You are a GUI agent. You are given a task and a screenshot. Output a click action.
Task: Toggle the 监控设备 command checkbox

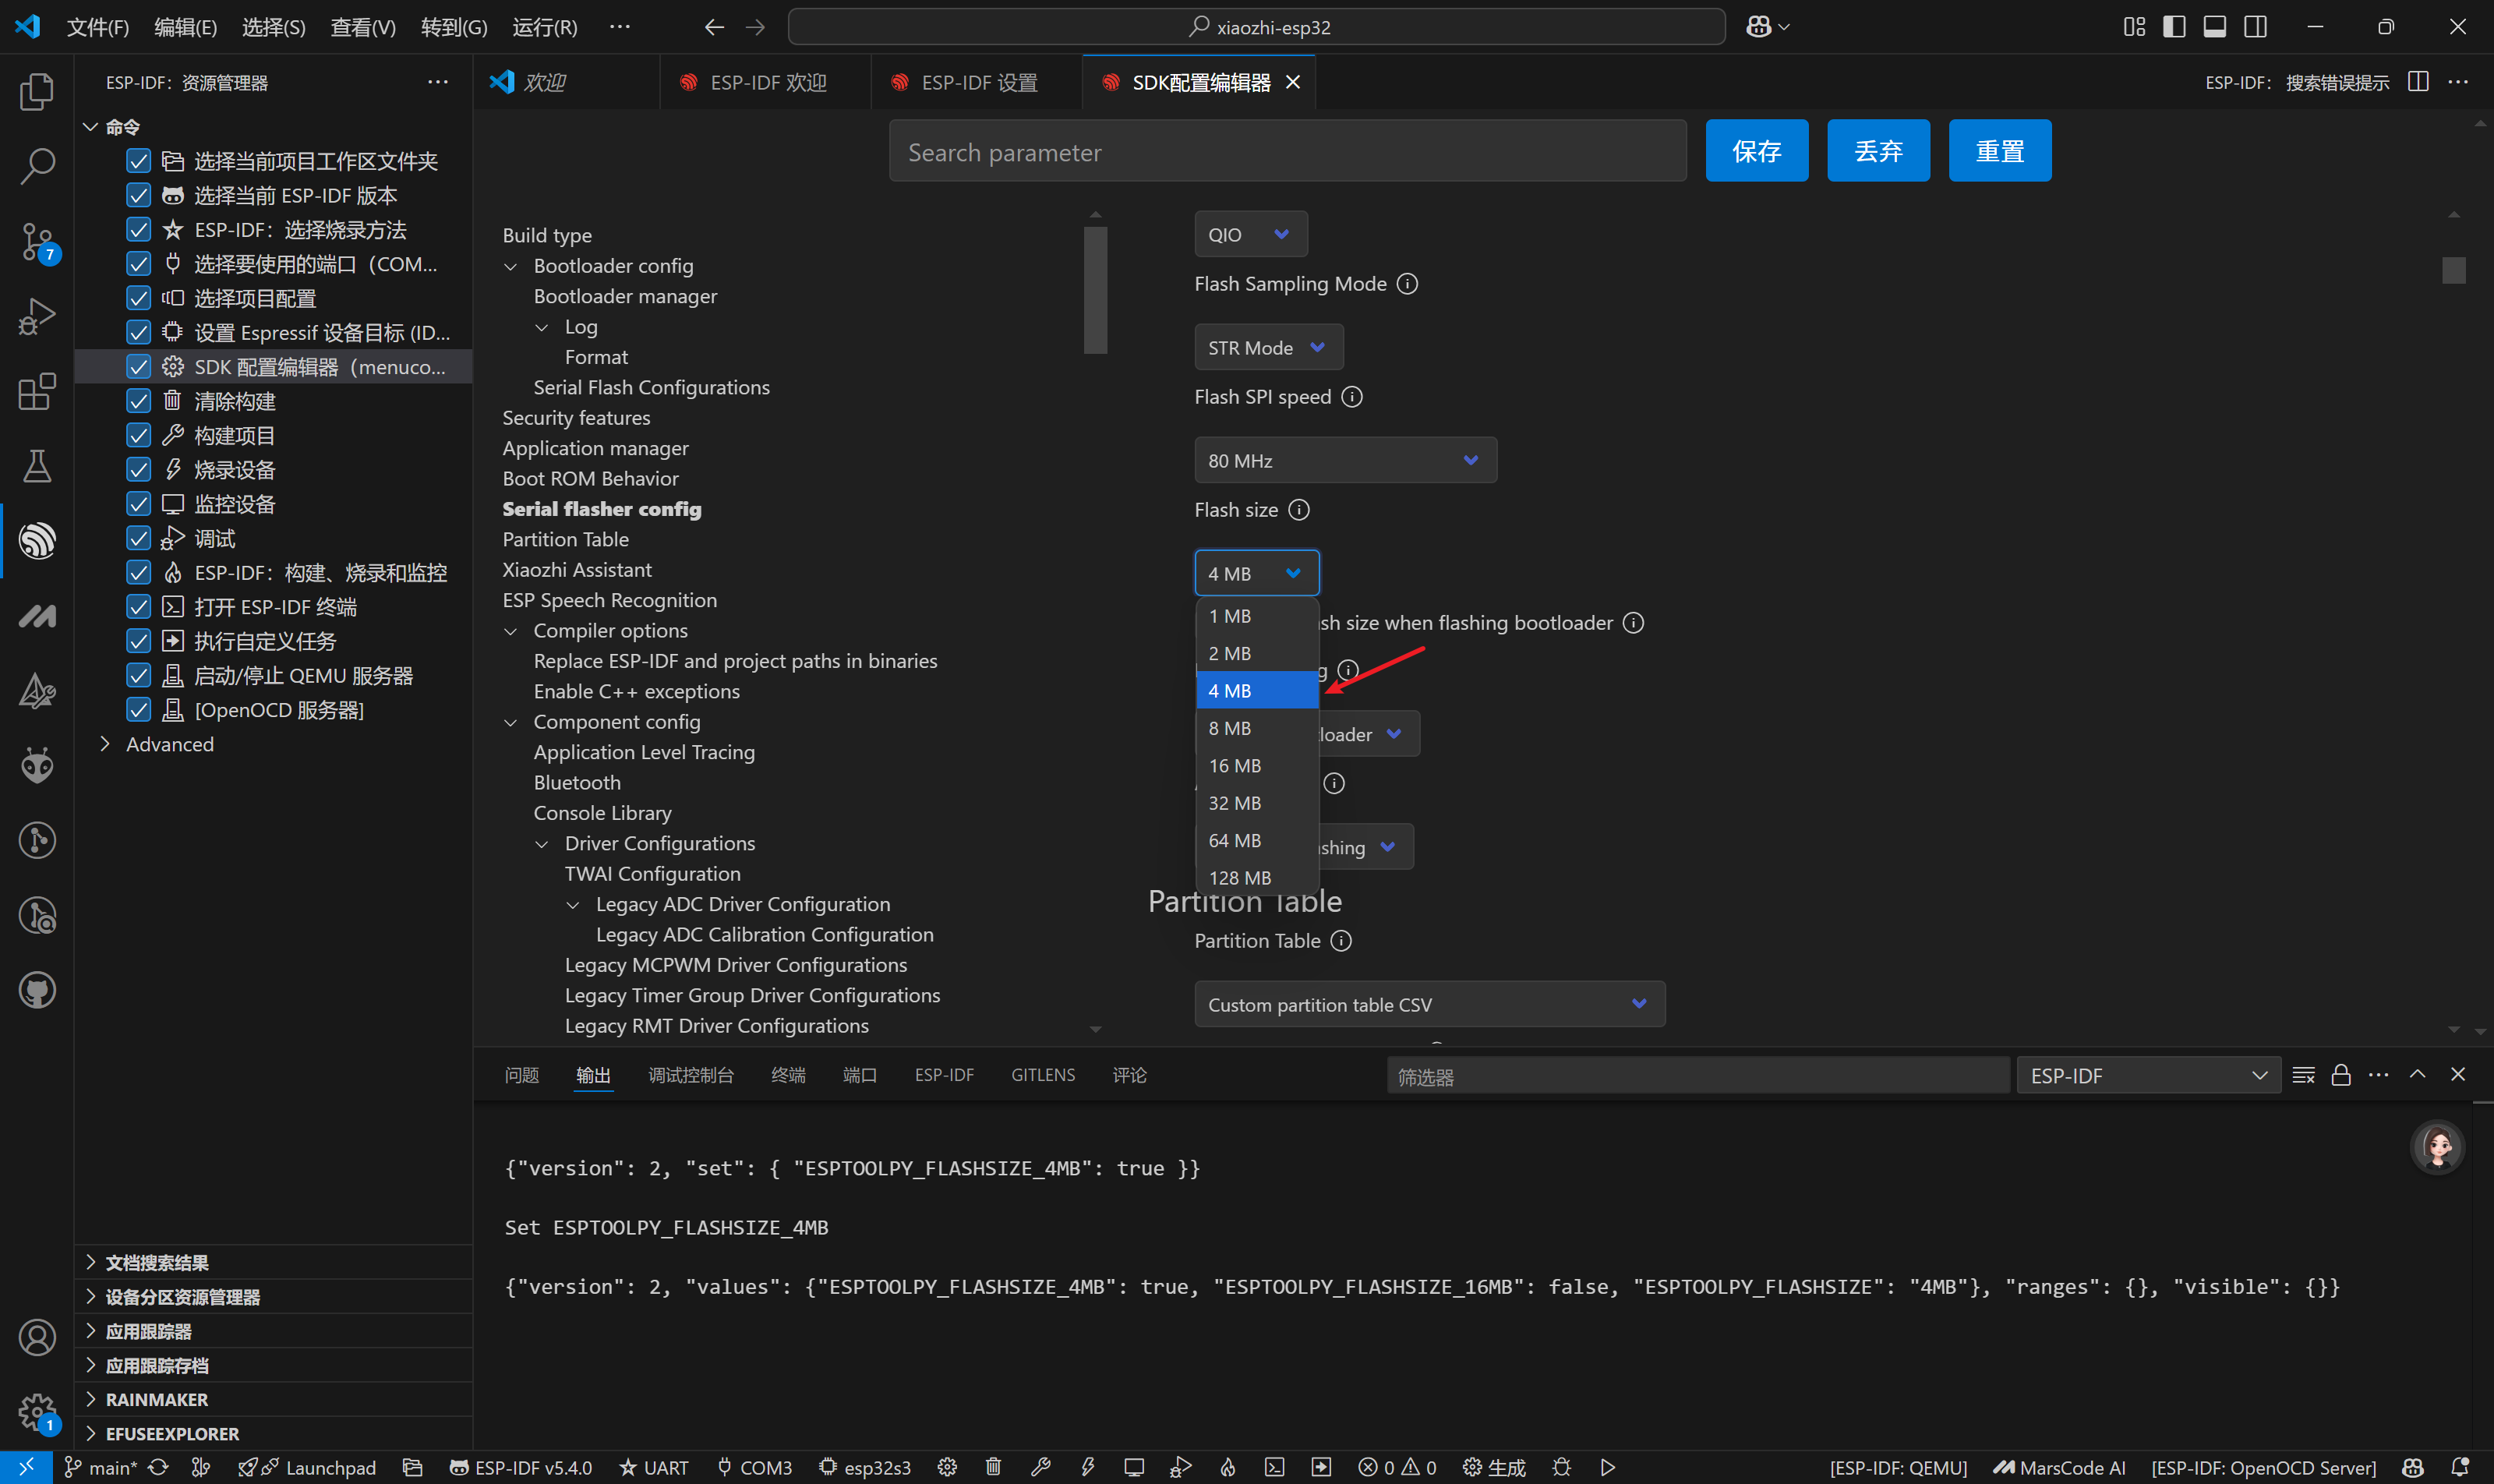pyautogui.click(x=139, y=504)
